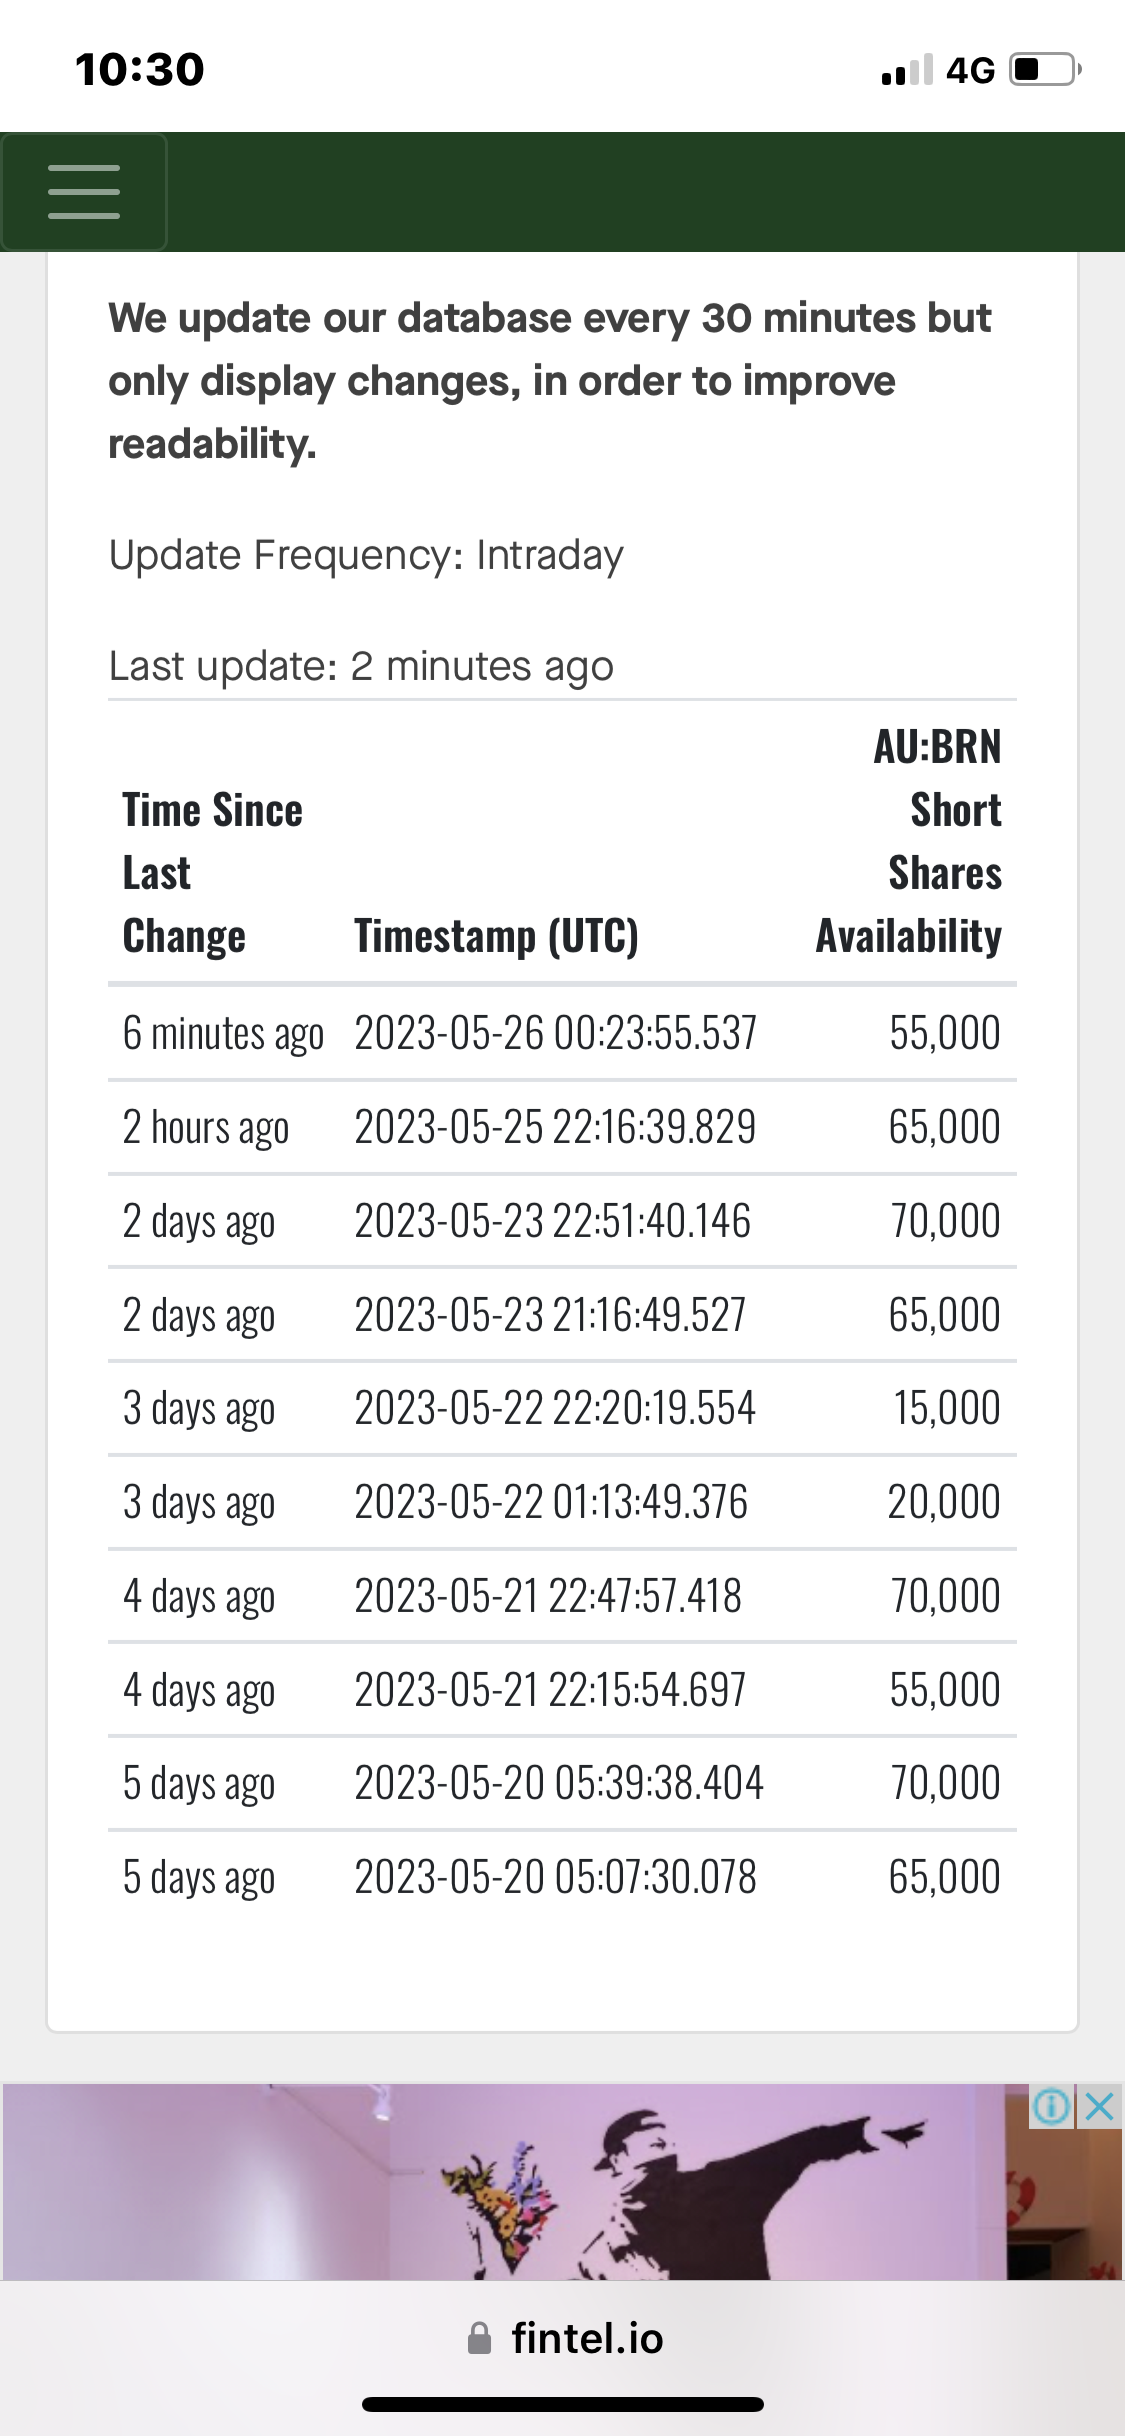
Task: Close the advertisement banner
Action: click(x=1099, y=2107)
